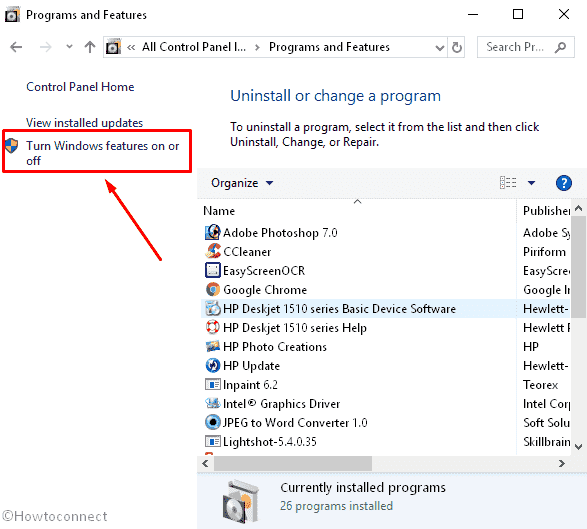
Task: Expand the address bar history dropdown
Action: coord(440,48)
